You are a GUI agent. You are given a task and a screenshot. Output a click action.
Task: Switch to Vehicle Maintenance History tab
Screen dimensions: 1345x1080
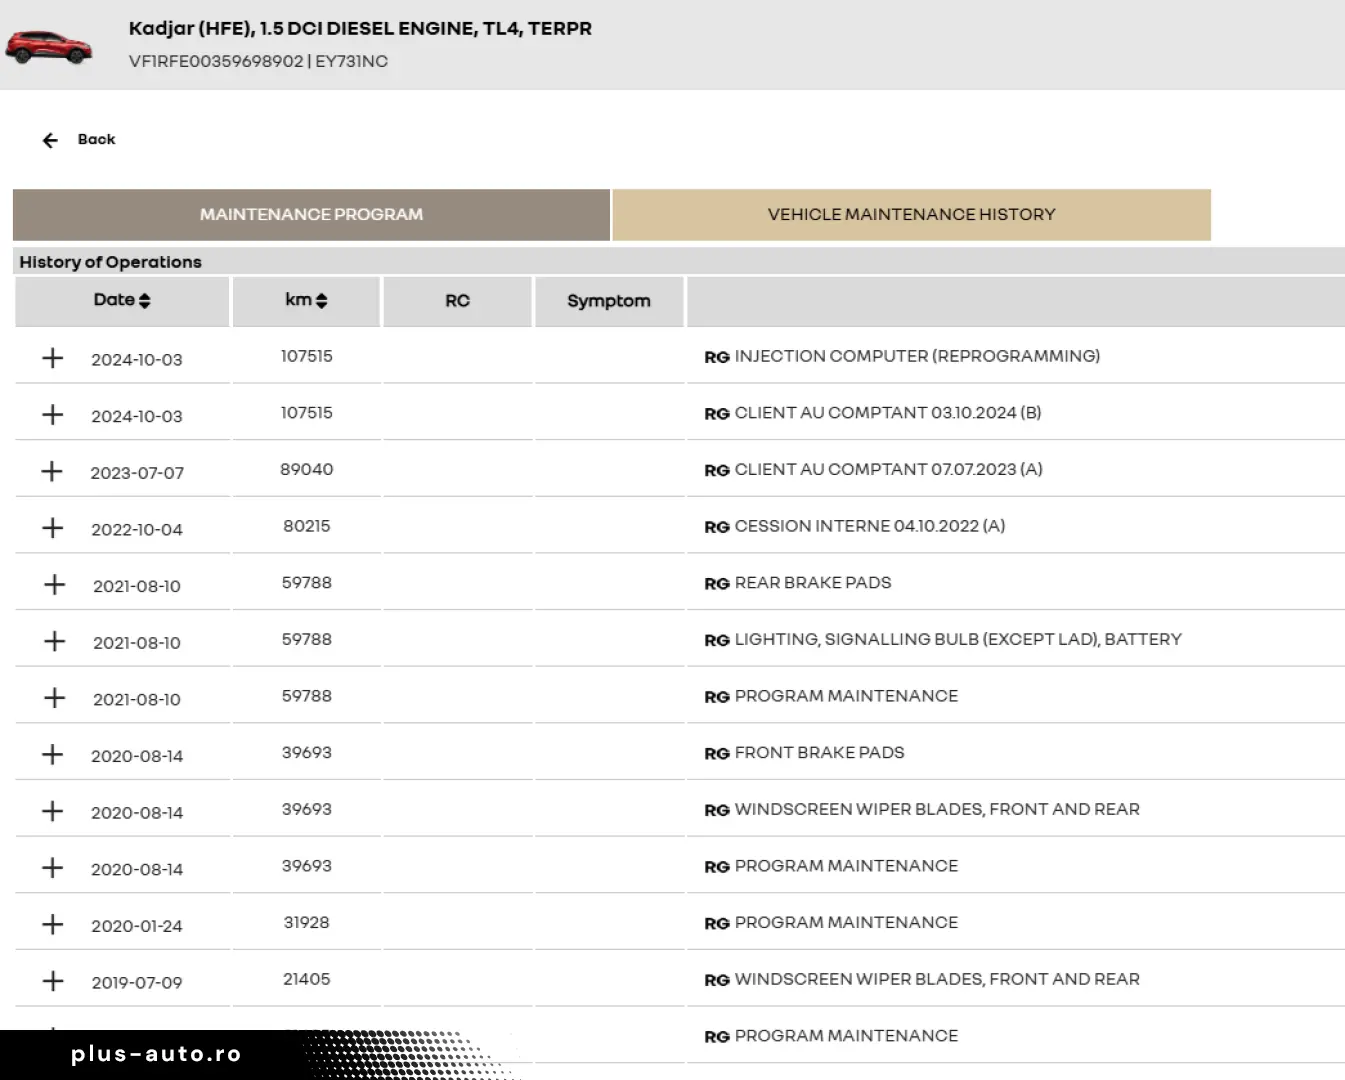911,215
